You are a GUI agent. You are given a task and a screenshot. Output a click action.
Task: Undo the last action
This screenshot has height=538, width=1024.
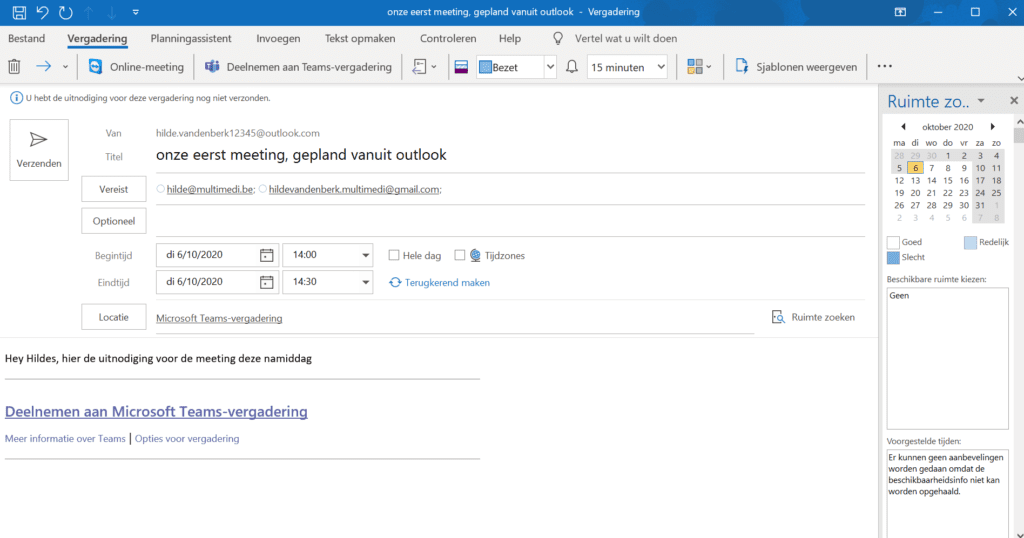tap(42, 12)
